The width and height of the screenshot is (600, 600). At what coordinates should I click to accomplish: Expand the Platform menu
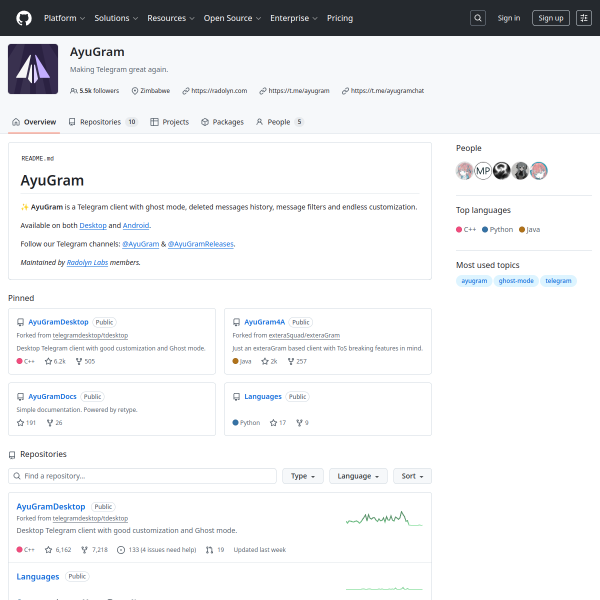64,18
